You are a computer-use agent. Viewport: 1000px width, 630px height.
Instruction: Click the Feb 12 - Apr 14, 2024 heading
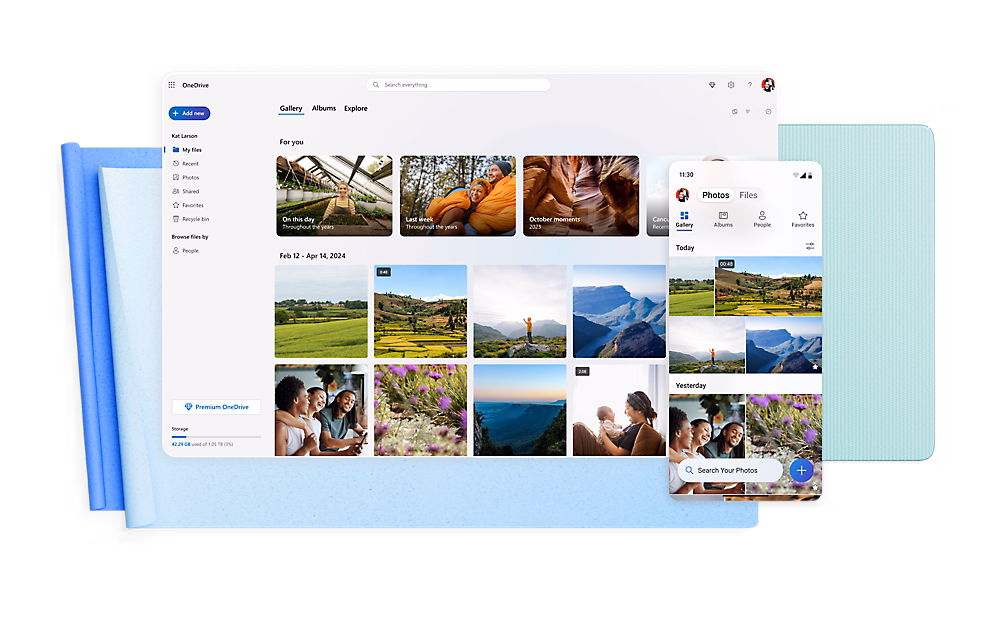(312, 256)
